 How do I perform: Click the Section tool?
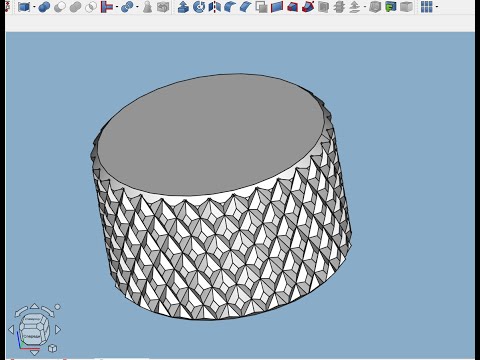(x=323, y=7)
